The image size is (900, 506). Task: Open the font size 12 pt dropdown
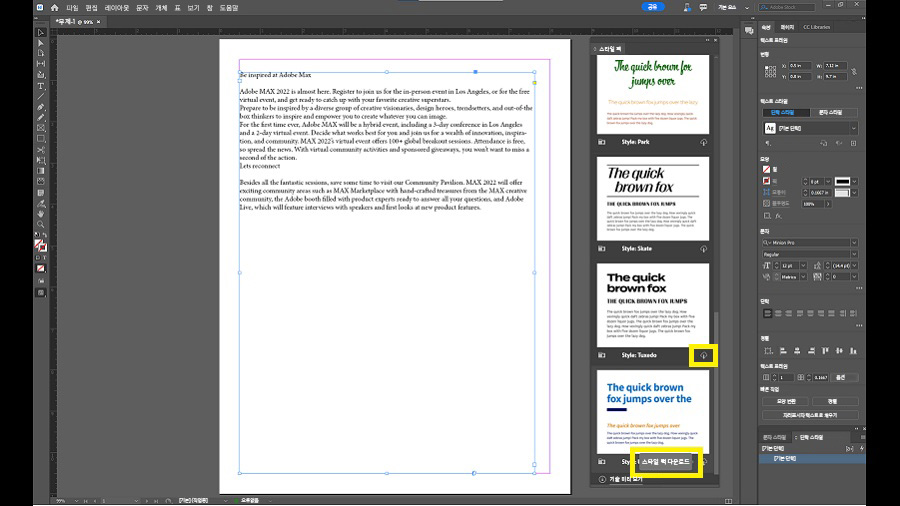point(803,266)
